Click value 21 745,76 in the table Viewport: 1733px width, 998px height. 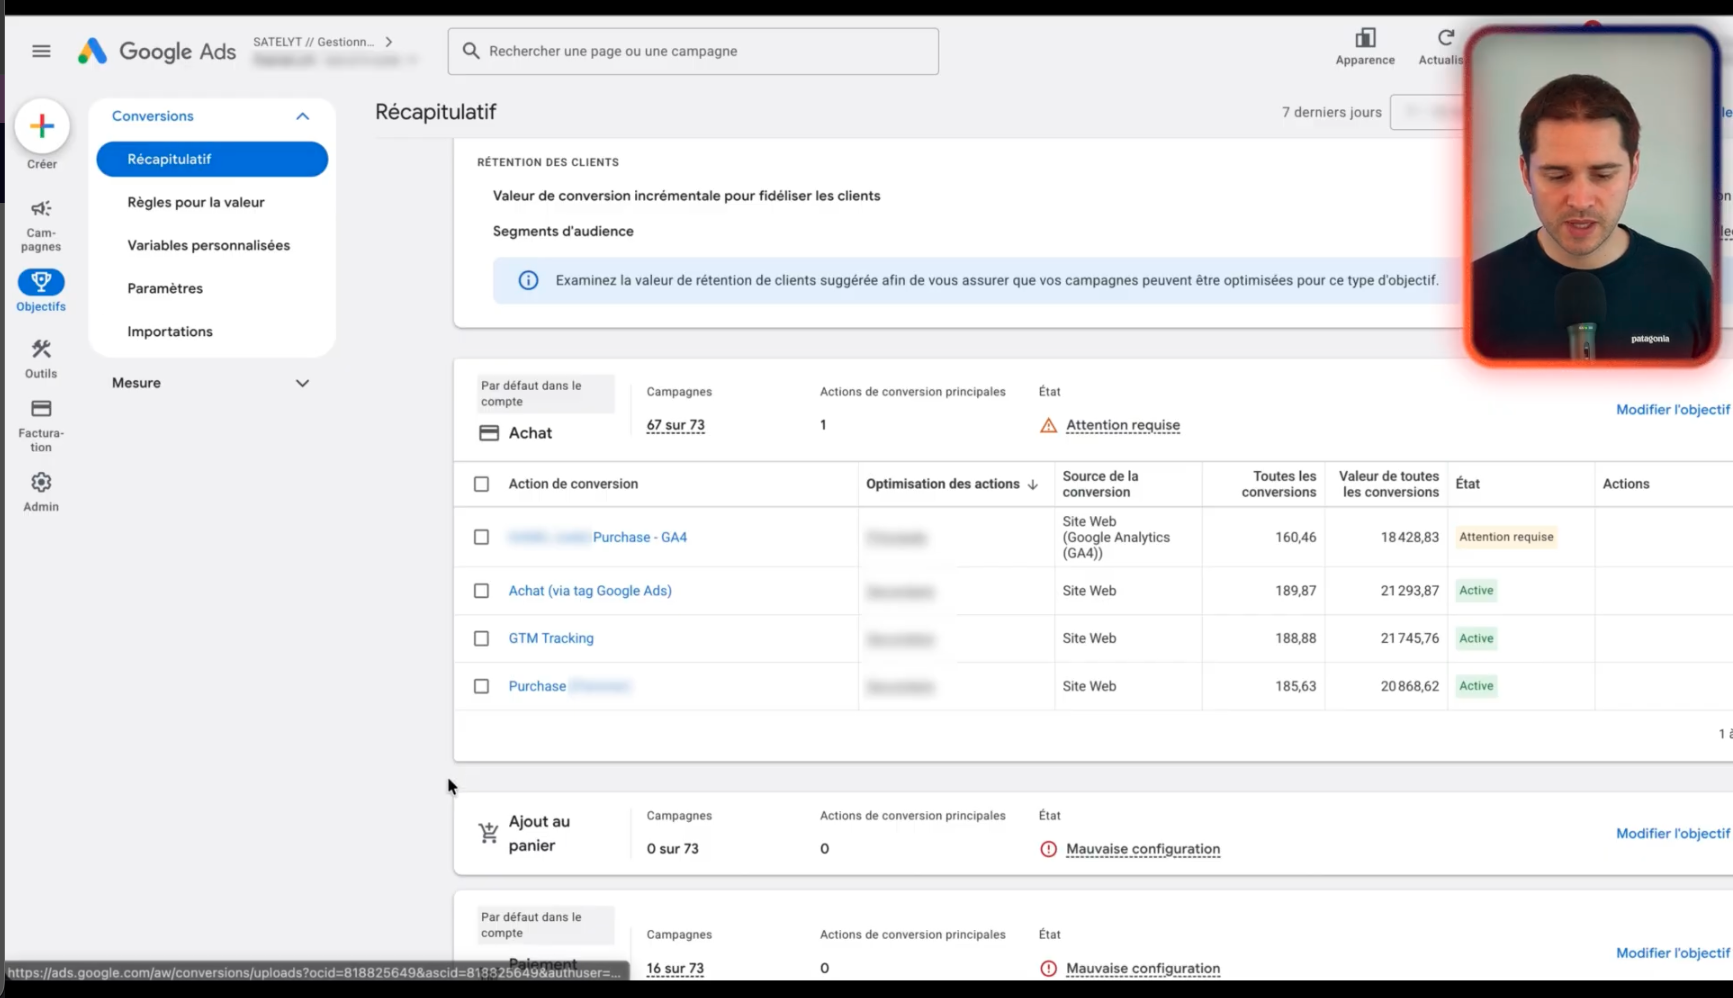coord(1410,638)
